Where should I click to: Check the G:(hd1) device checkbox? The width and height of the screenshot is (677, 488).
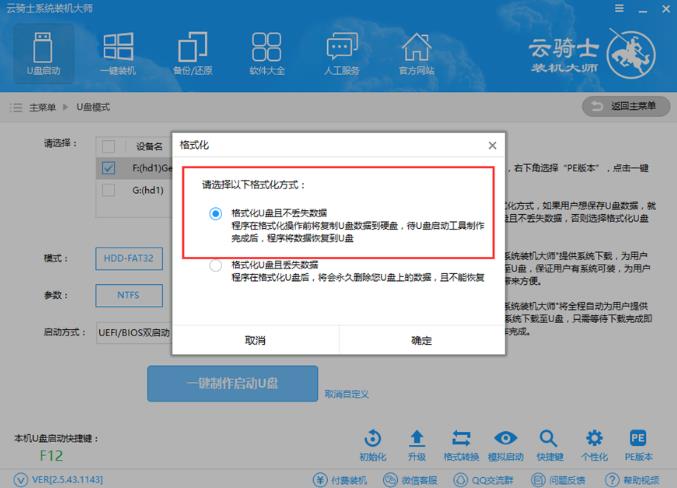point(108,190)
